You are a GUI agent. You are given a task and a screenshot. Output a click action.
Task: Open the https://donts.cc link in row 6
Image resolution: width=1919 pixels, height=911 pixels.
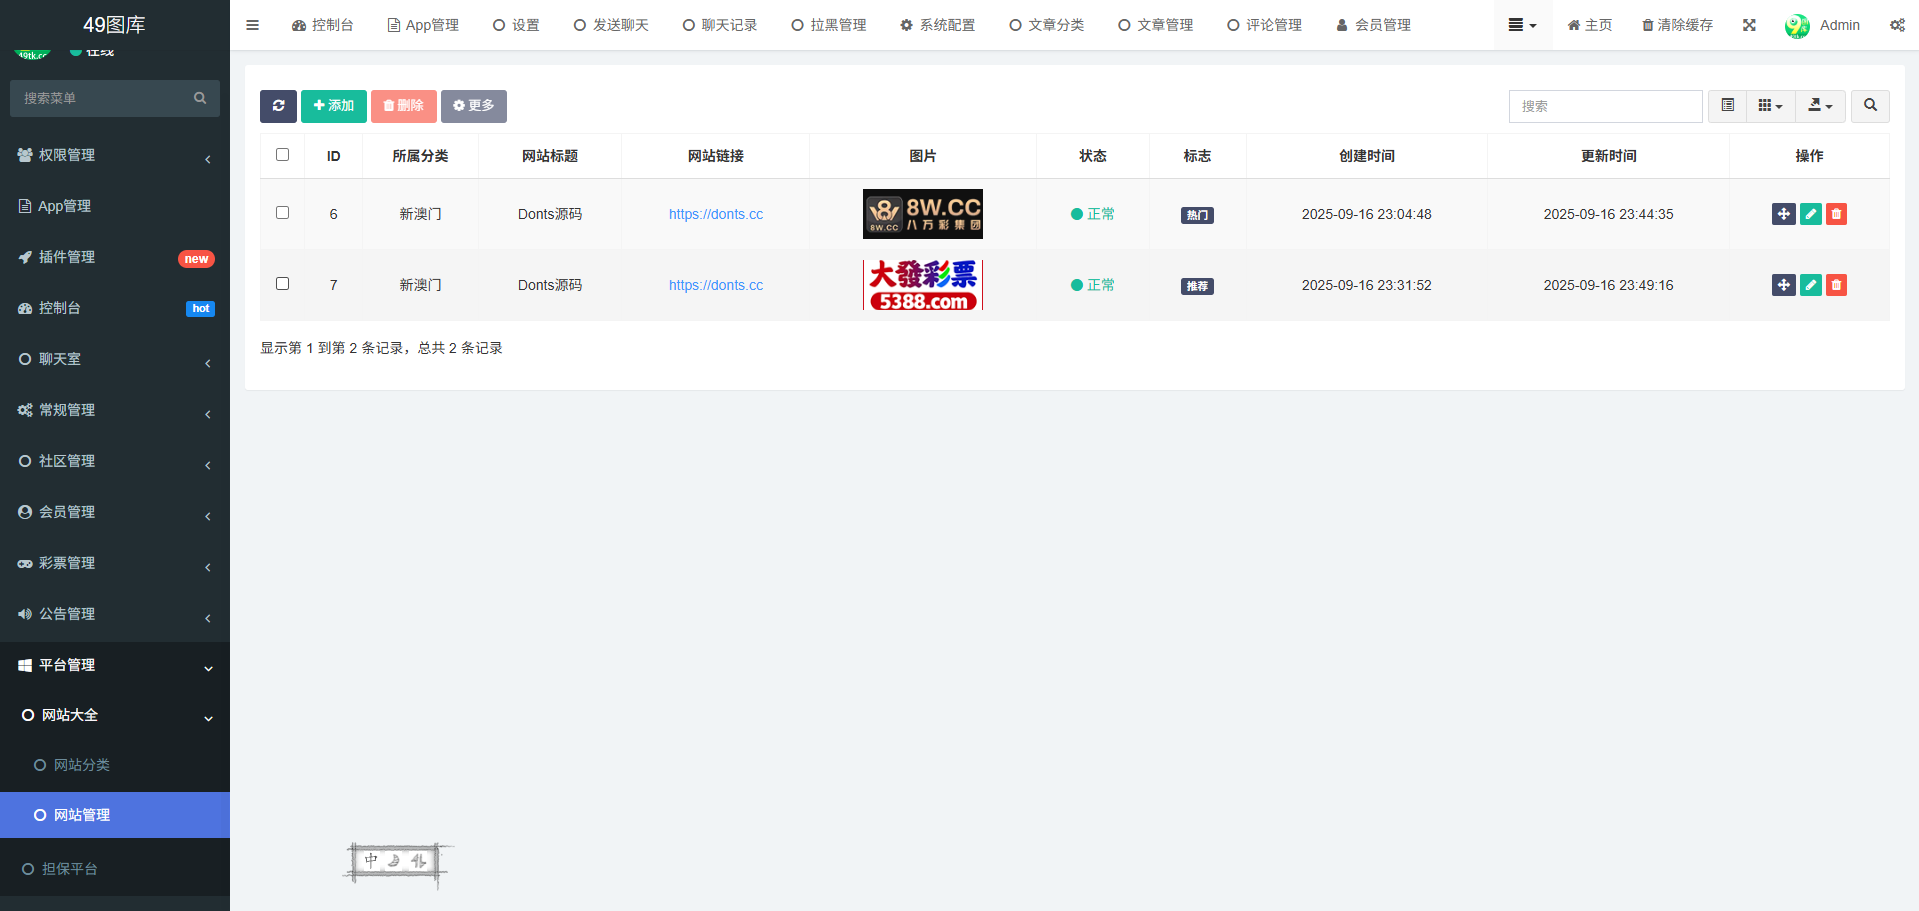pyautogui.click(x=715, y=214)
